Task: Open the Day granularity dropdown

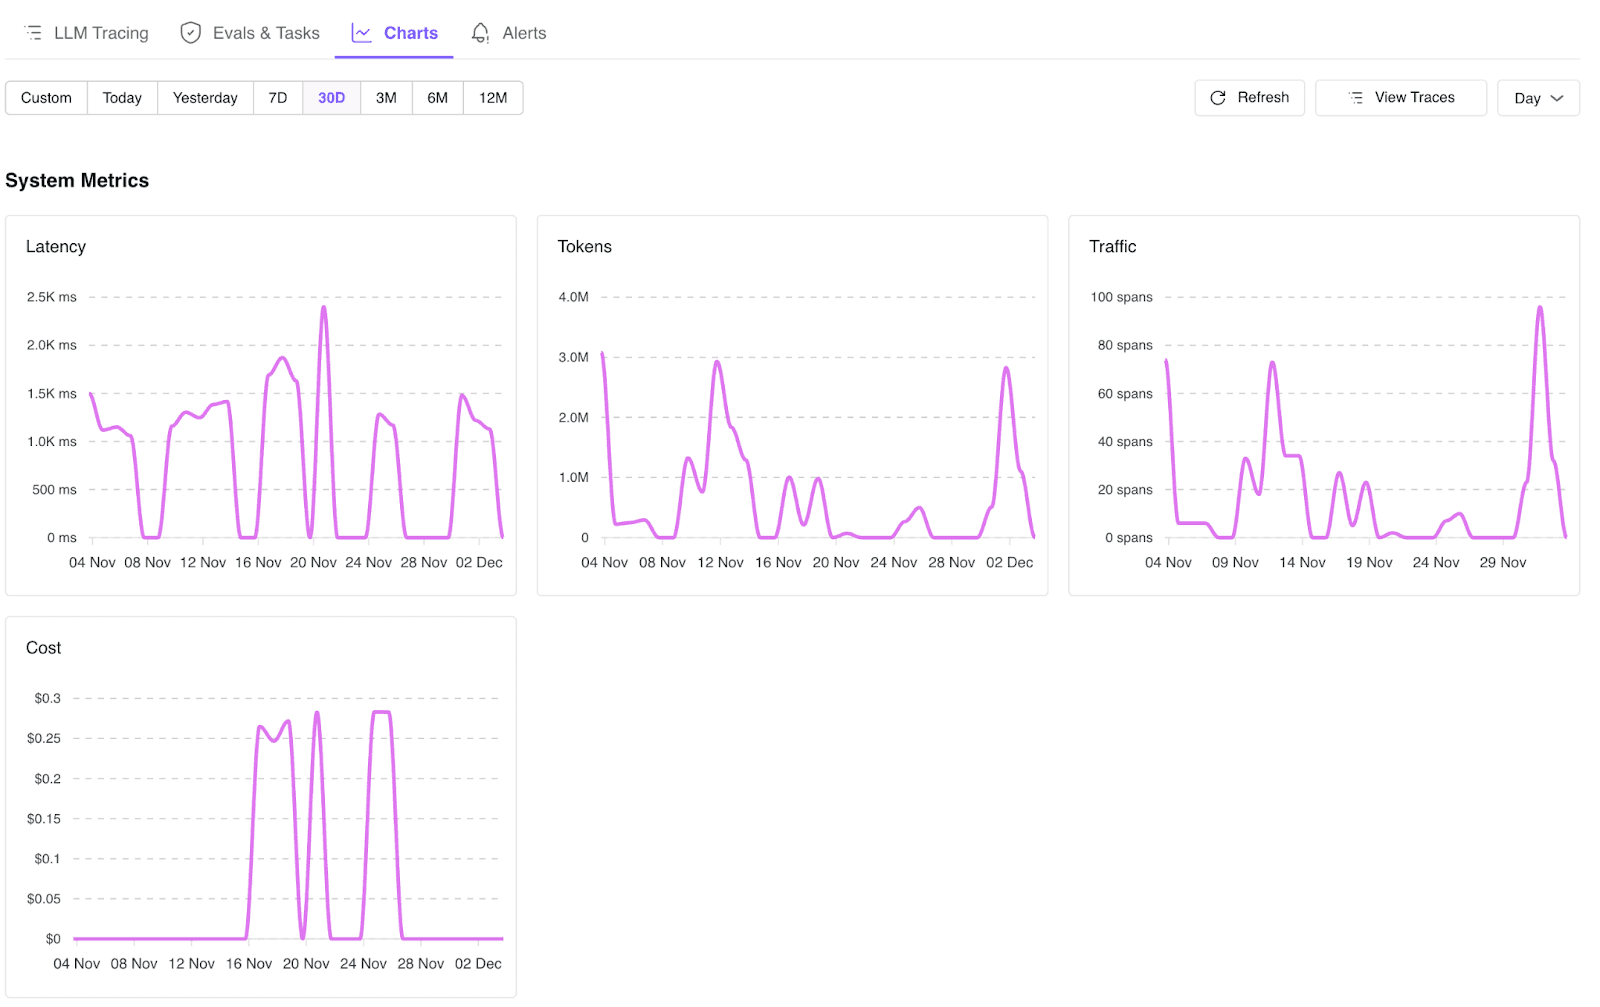Action: (x=1537, y=98)
